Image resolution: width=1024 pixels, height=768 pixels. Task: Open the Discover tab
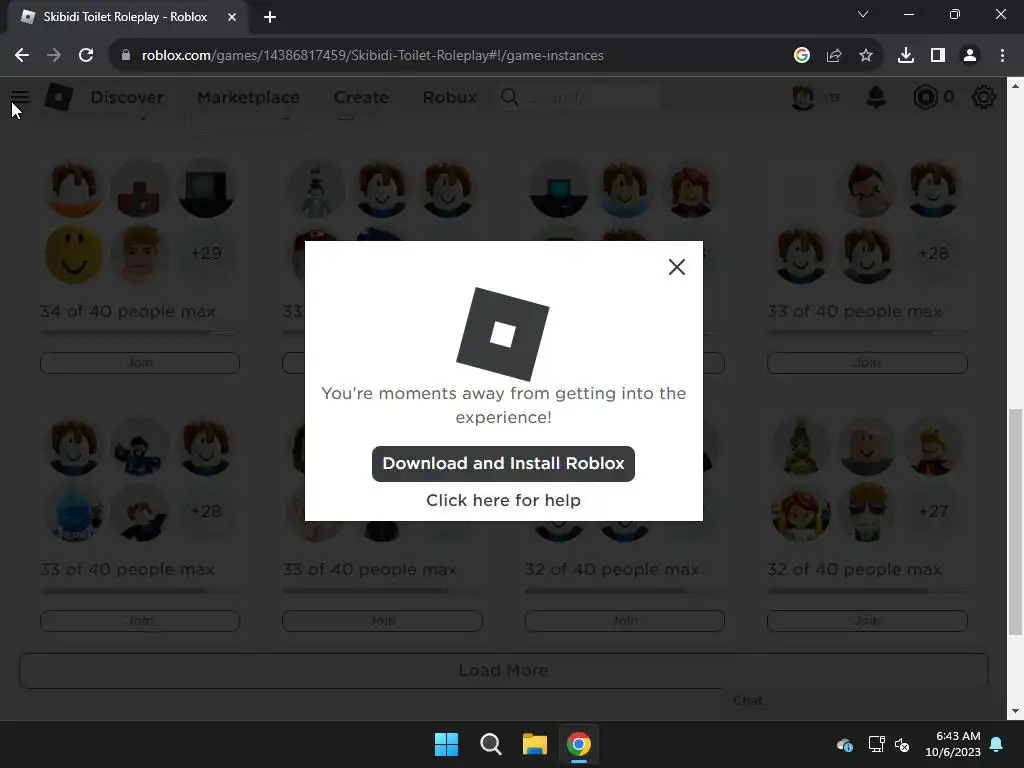click(127, 97)
